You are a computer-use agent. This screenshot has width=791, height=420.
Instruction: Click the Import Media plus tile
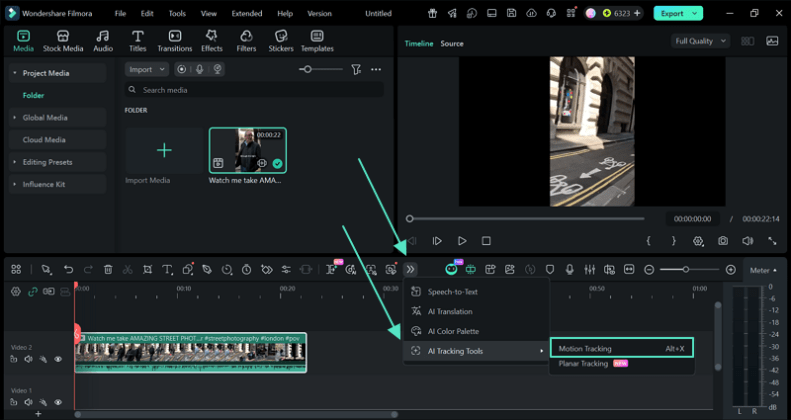click(x=164, y=150)
